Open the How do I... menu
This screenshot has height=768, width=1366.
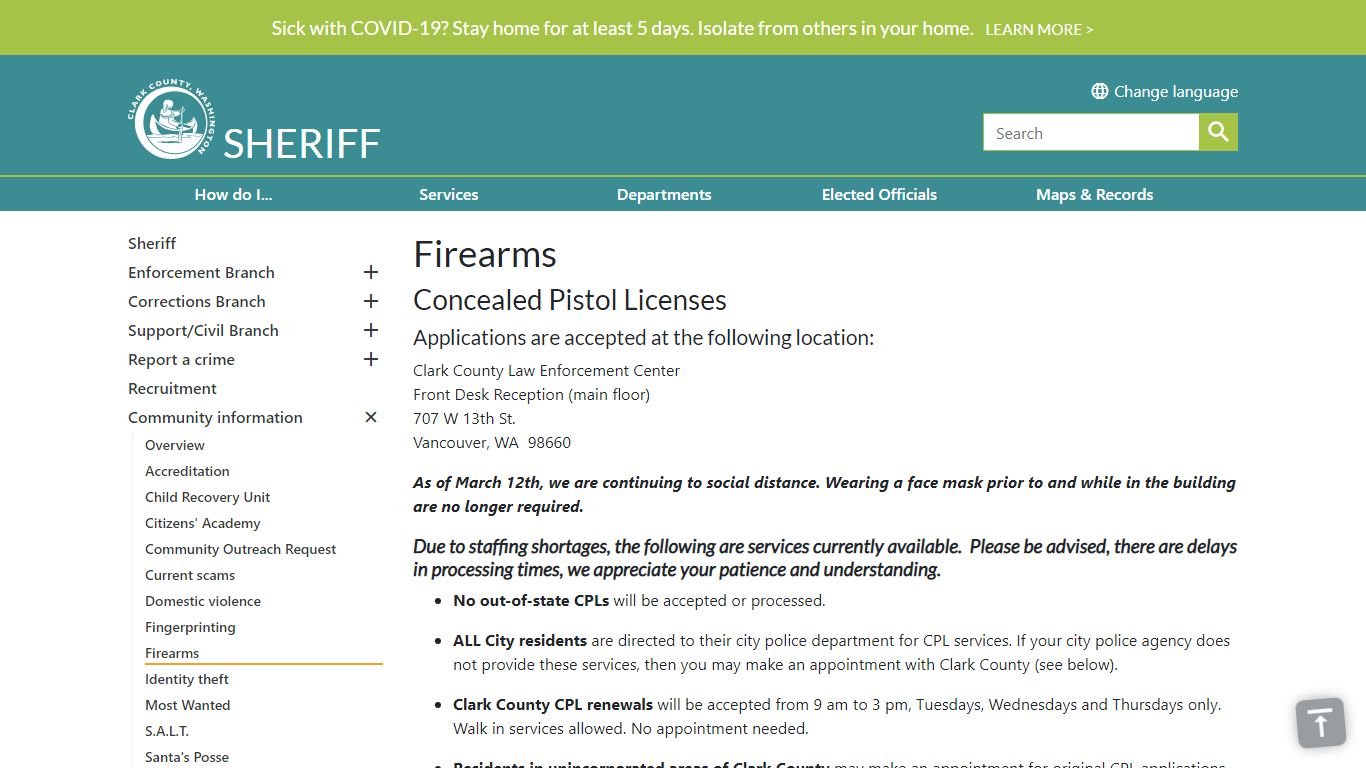pos(233,195)
